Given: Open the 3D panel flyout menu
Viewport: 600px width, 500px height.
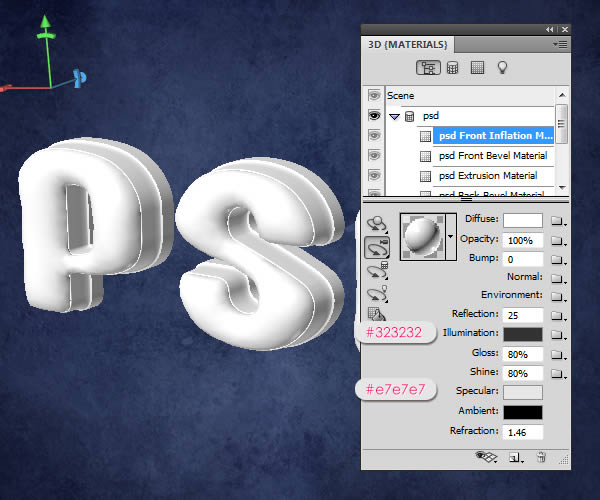Looking at the screenshot, I should (x=560, y=45).
